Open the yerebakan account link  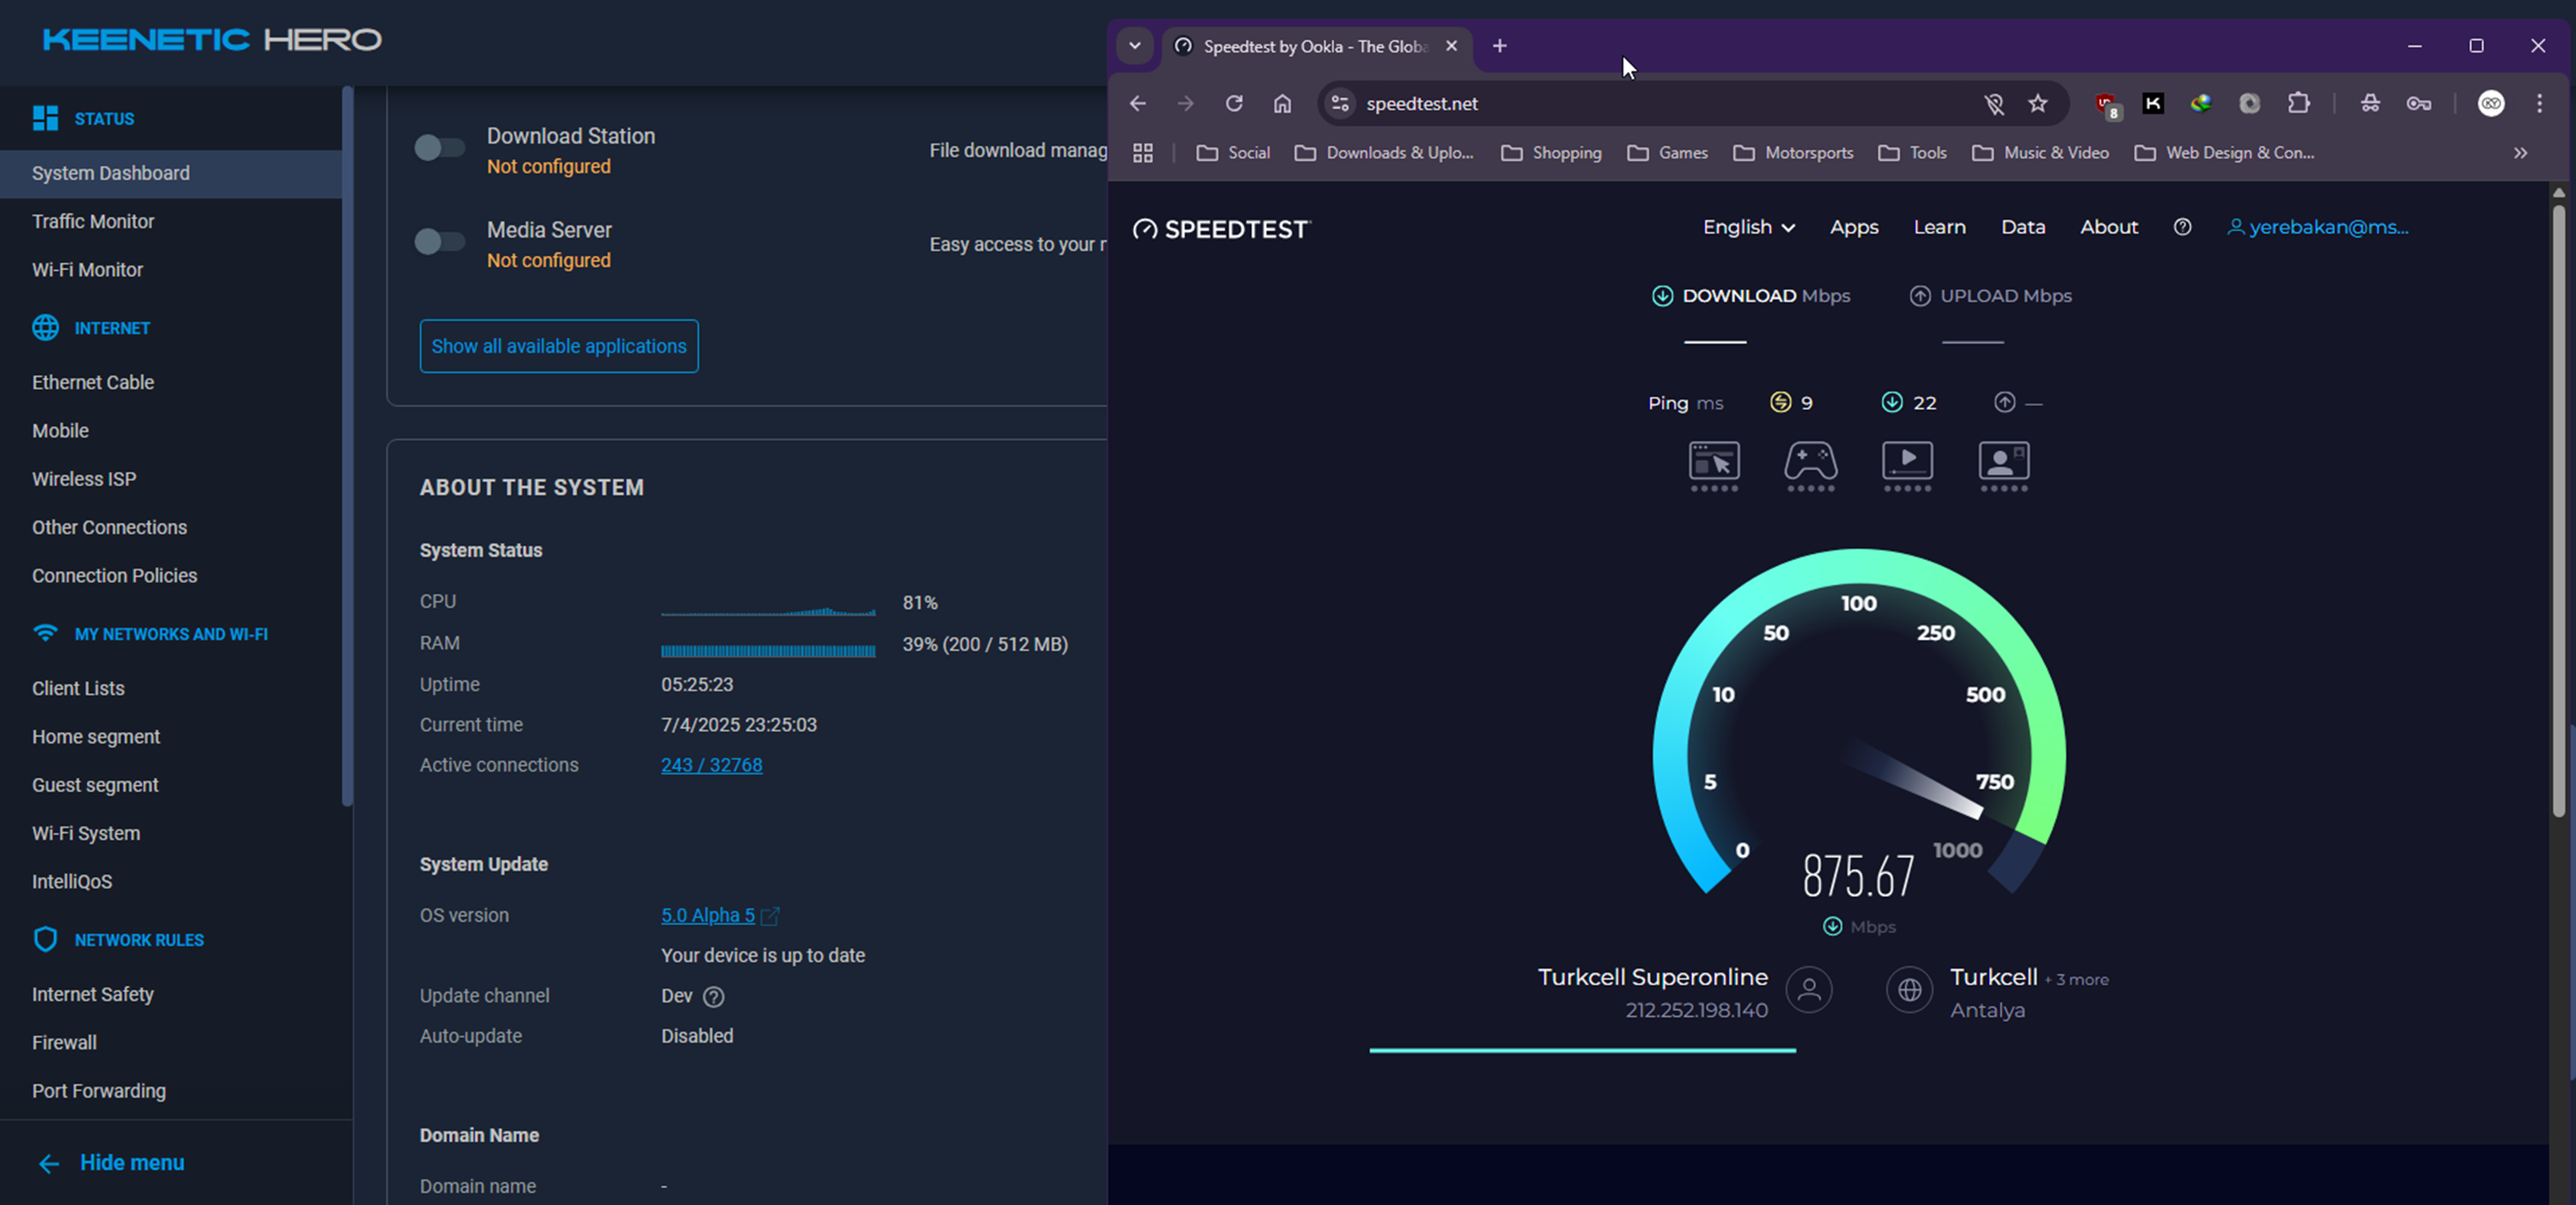[2318, 227]
